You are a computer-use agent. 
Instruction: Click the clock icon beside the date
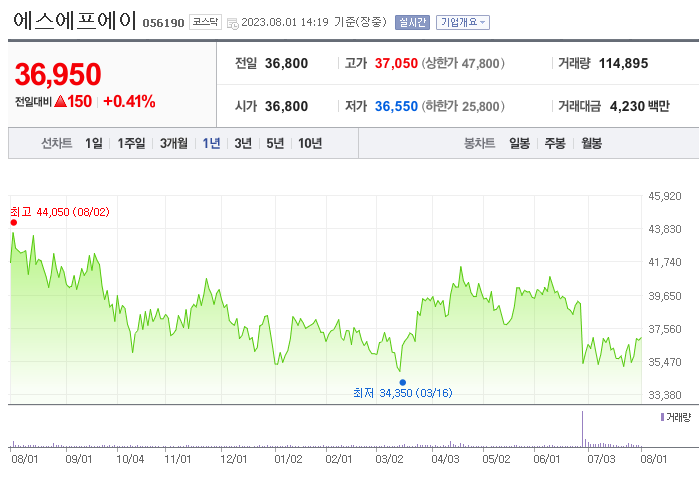pos(233,24)
